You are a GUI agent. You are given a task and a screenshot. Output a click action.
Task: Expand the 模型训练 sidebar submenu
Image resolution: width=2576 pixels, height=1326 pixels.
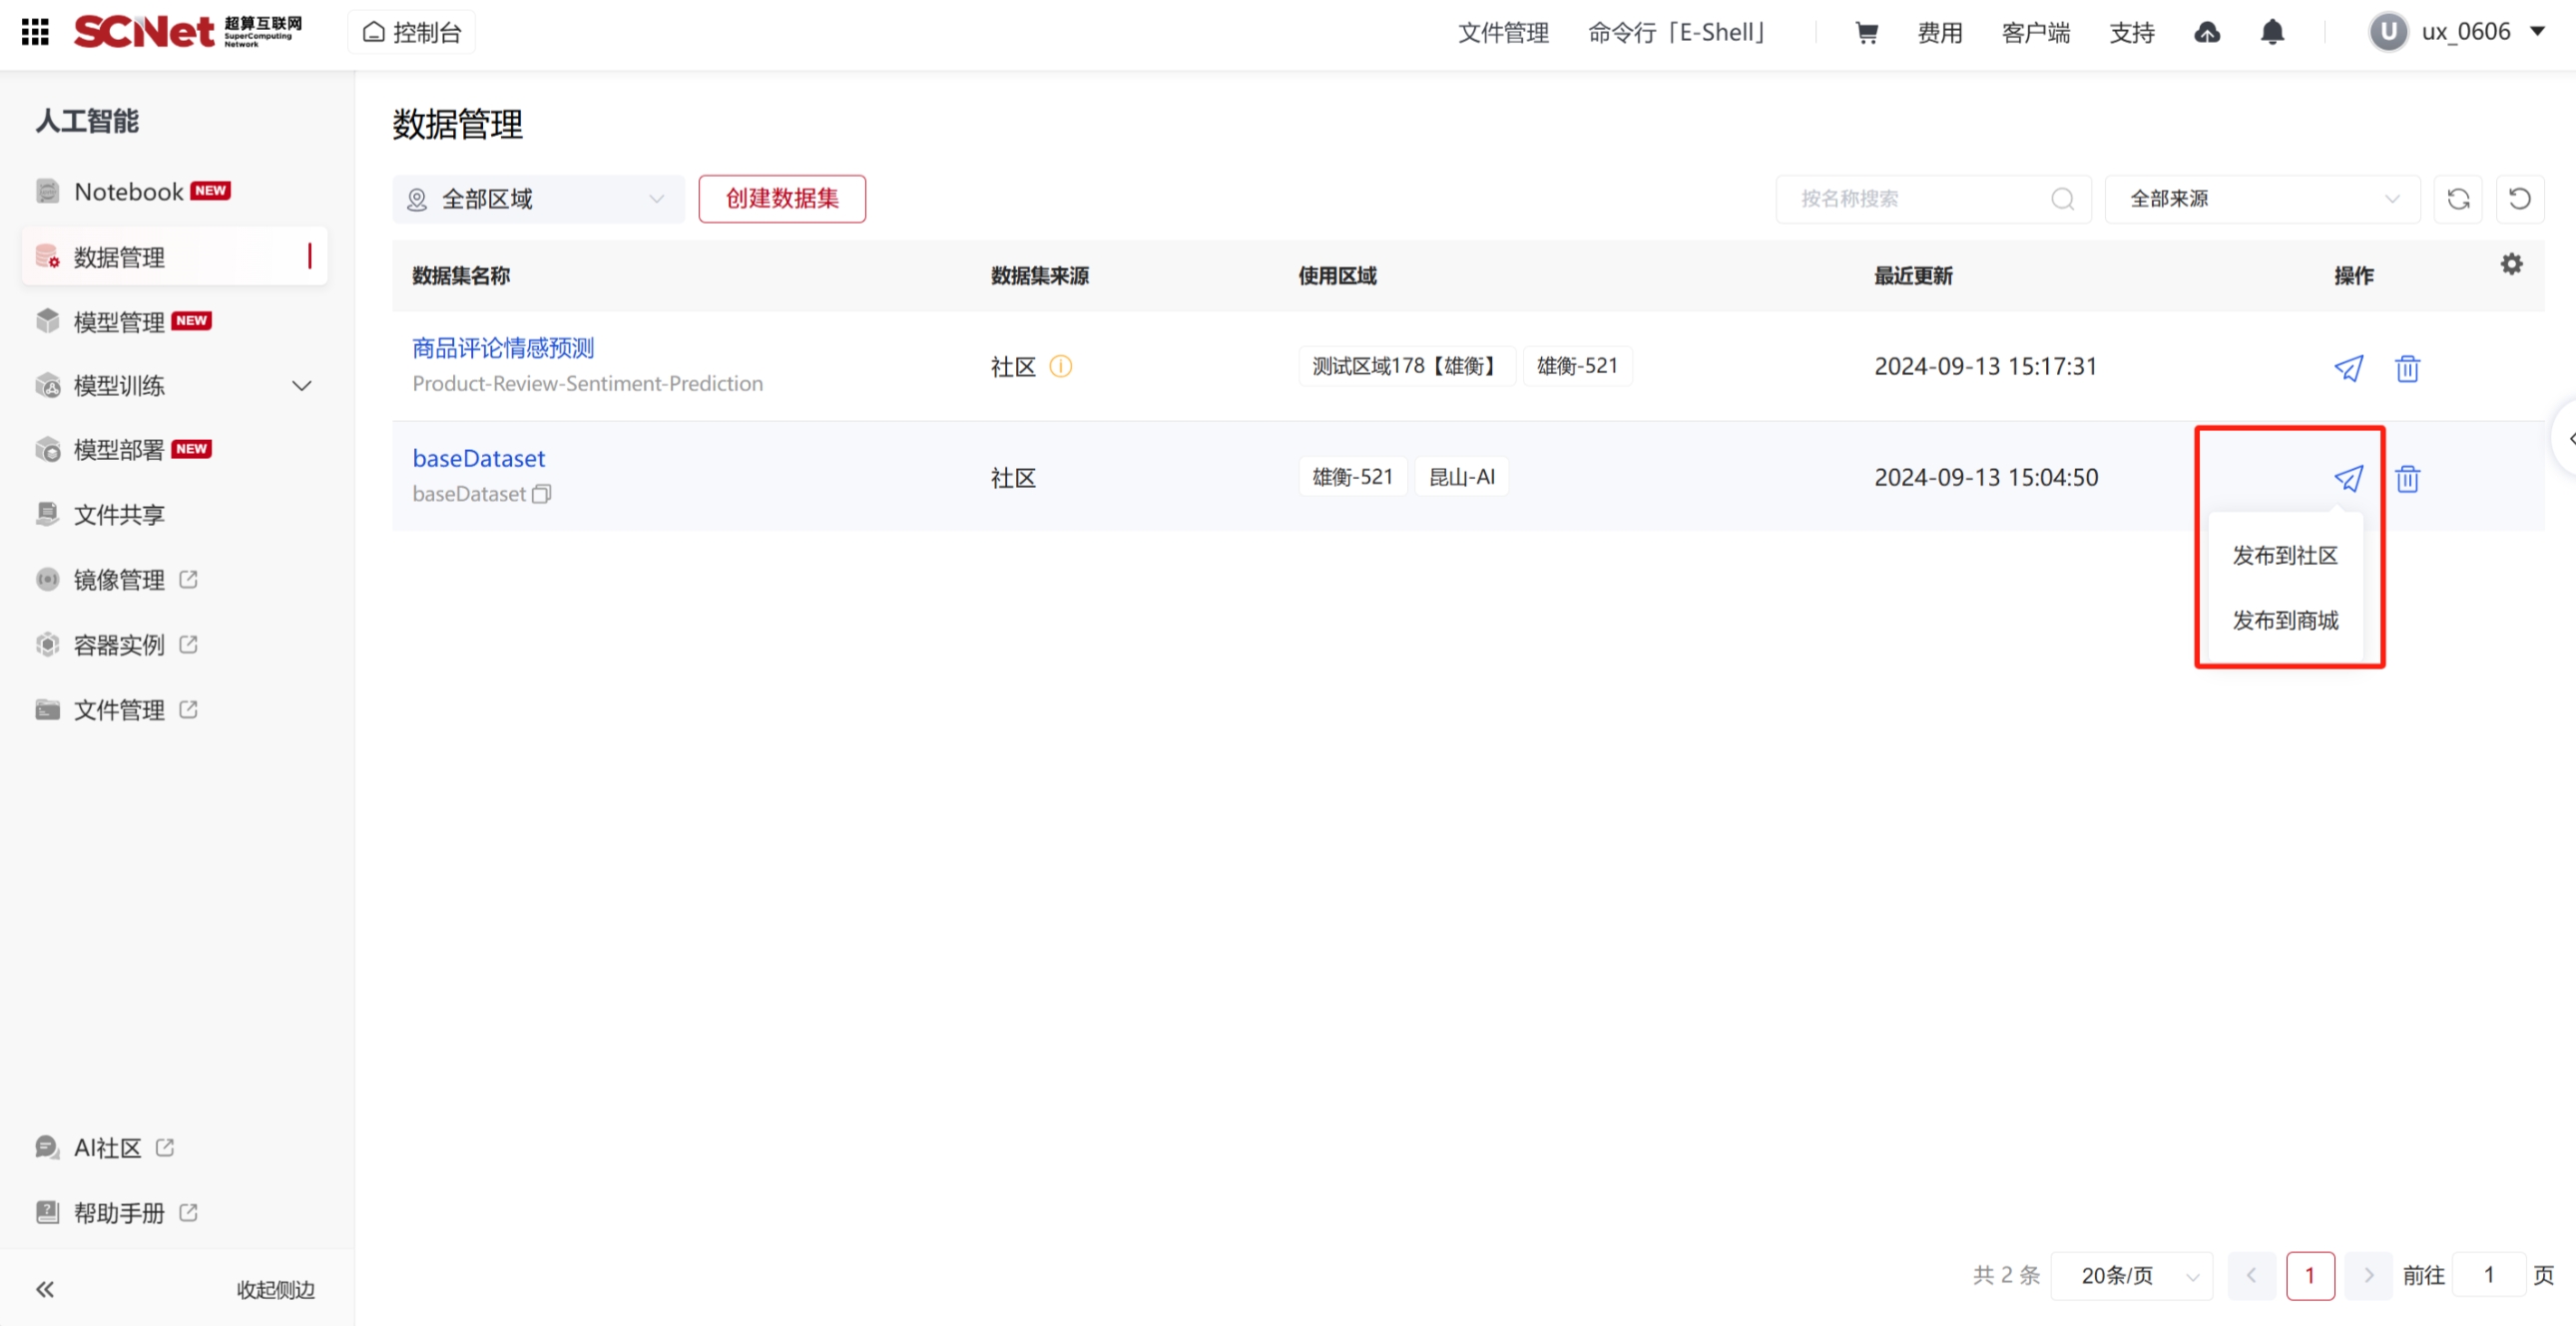(301, 386)
